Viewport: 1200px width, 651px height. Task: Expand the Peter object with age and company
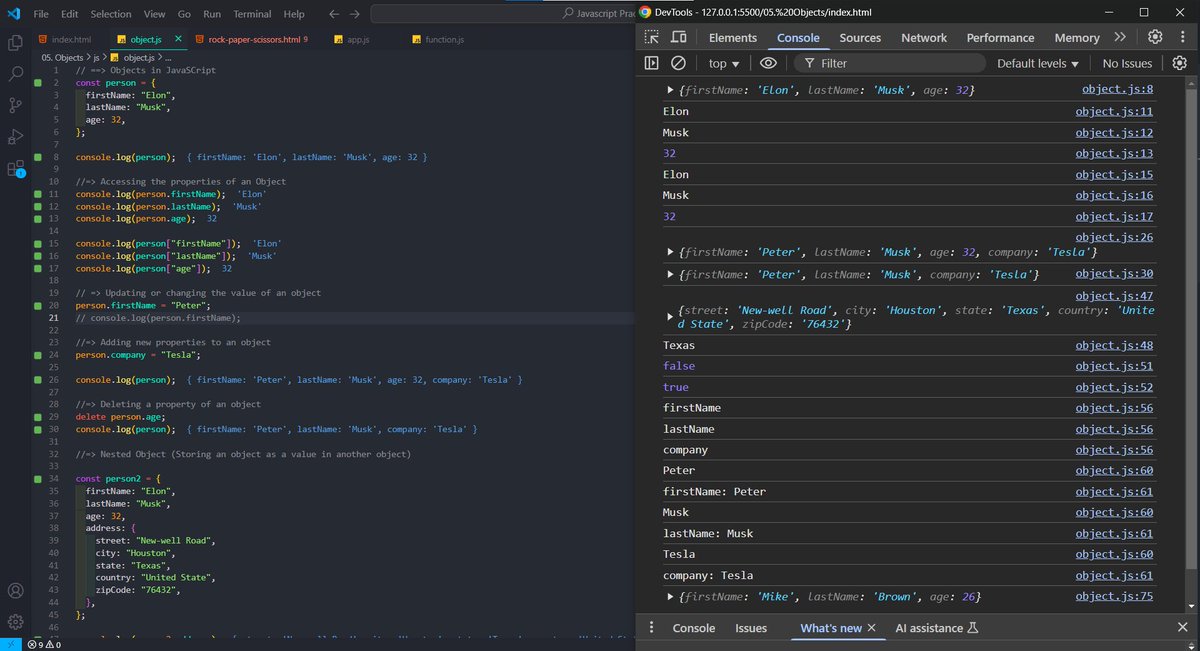click(670, 253)
